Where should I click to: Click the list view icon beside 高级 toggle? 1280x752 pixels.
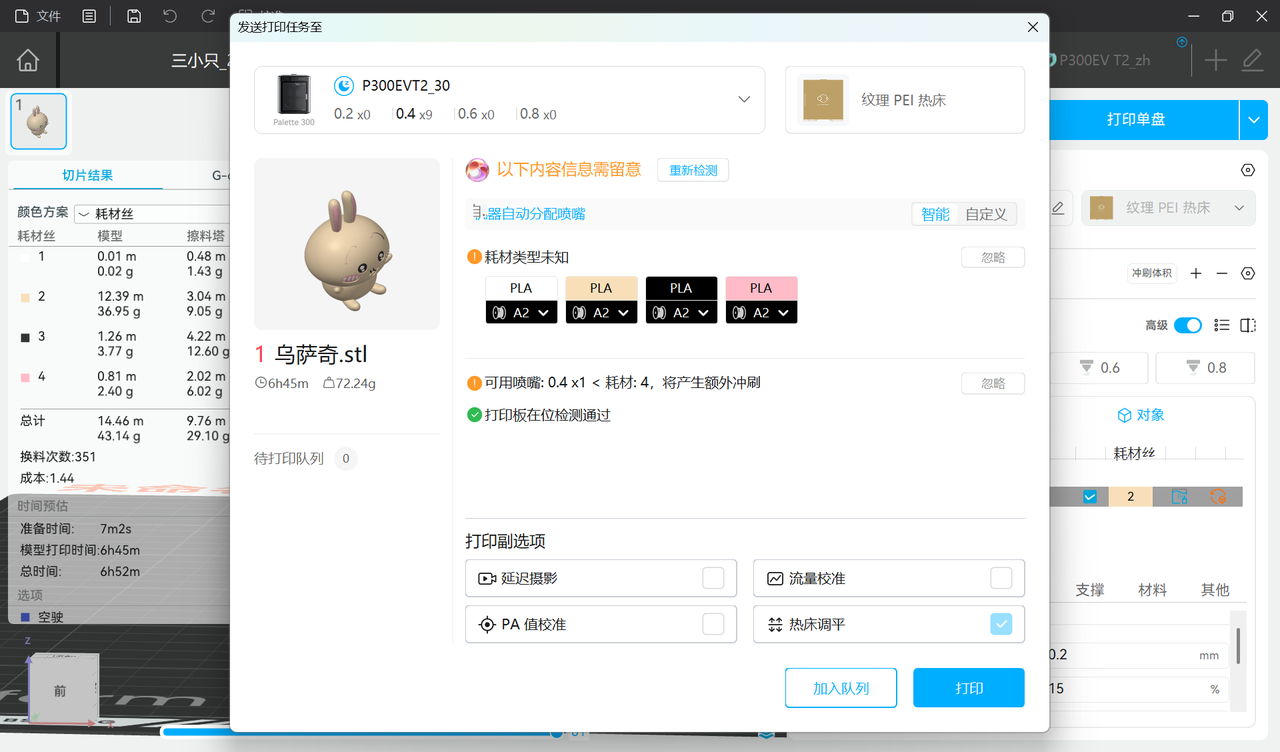tap(1221, 325)
